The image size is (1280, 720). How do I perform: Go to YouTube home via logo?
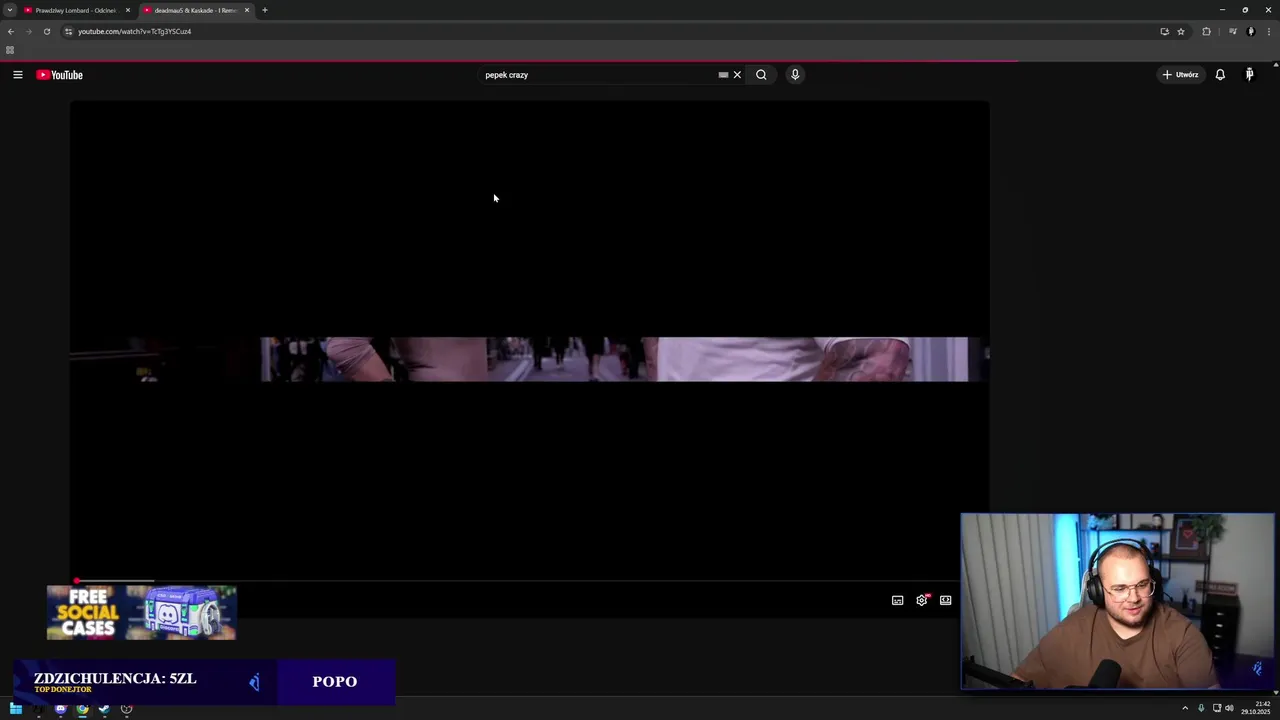pyautogui.click(x=60, y=75)
